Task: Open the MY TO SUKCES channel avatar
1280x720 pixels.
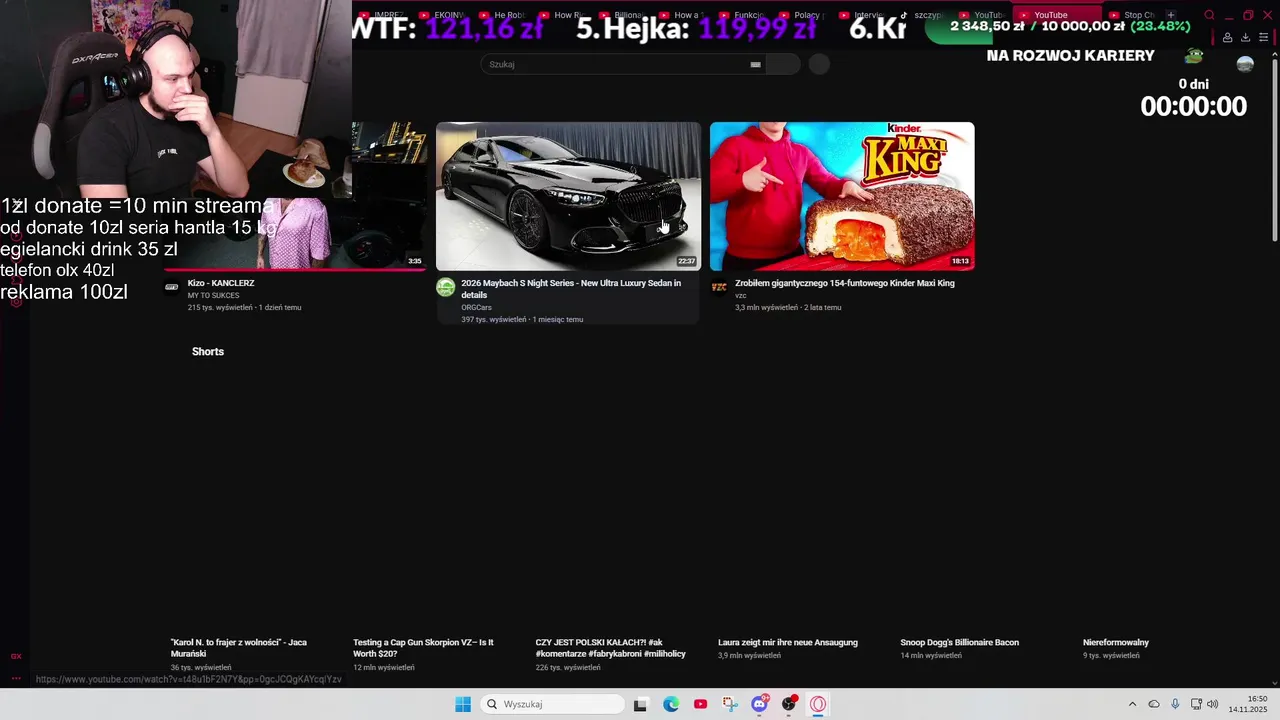Action: (171, 288)
